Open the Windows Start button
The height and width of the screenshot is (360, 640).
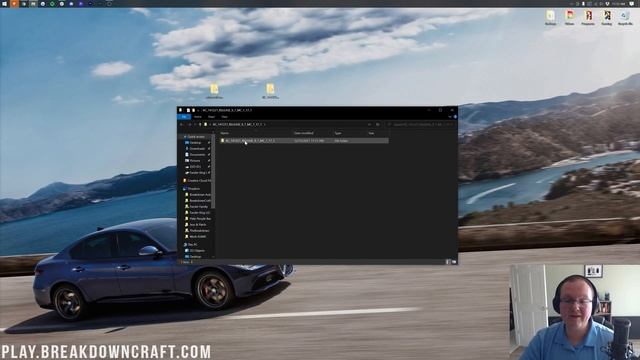tap(4, 3)
